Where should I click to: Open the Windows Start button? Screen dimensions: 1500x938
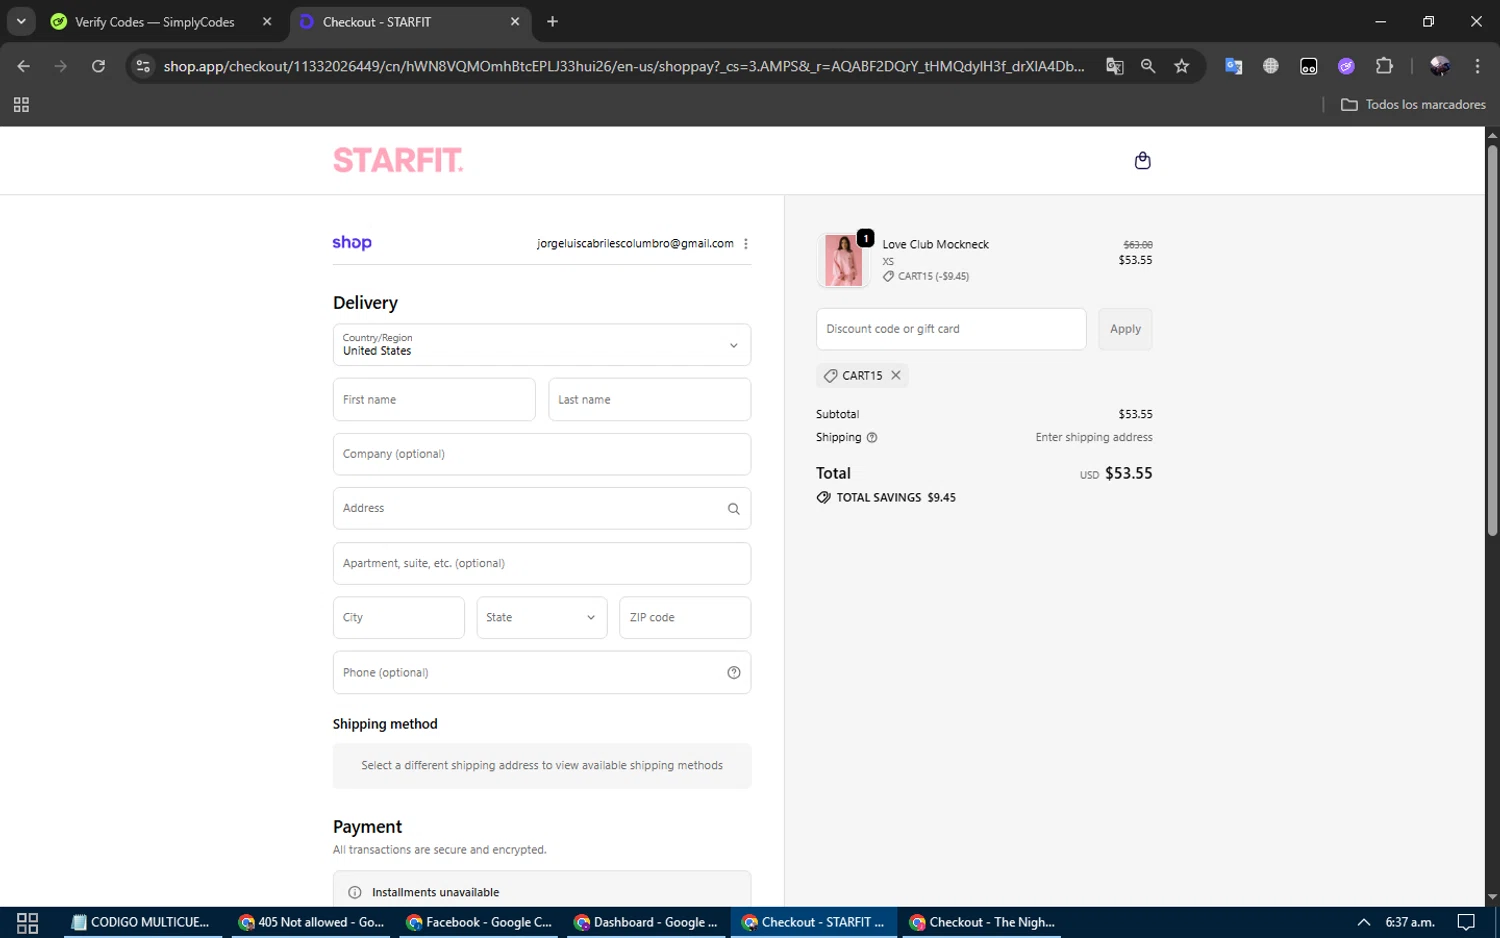coord(28,922)
